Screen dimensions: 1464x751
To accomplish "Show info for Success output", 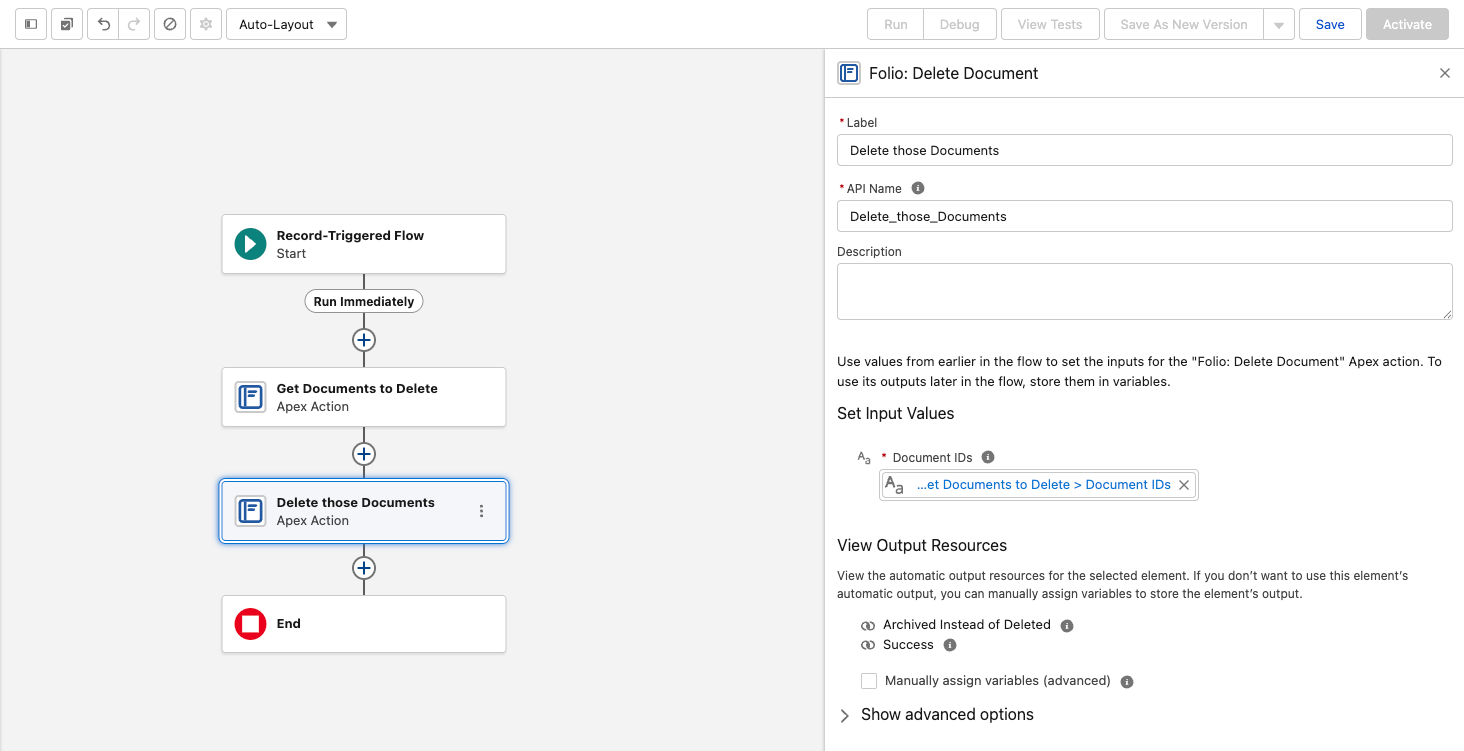I will tap(950, 645).
